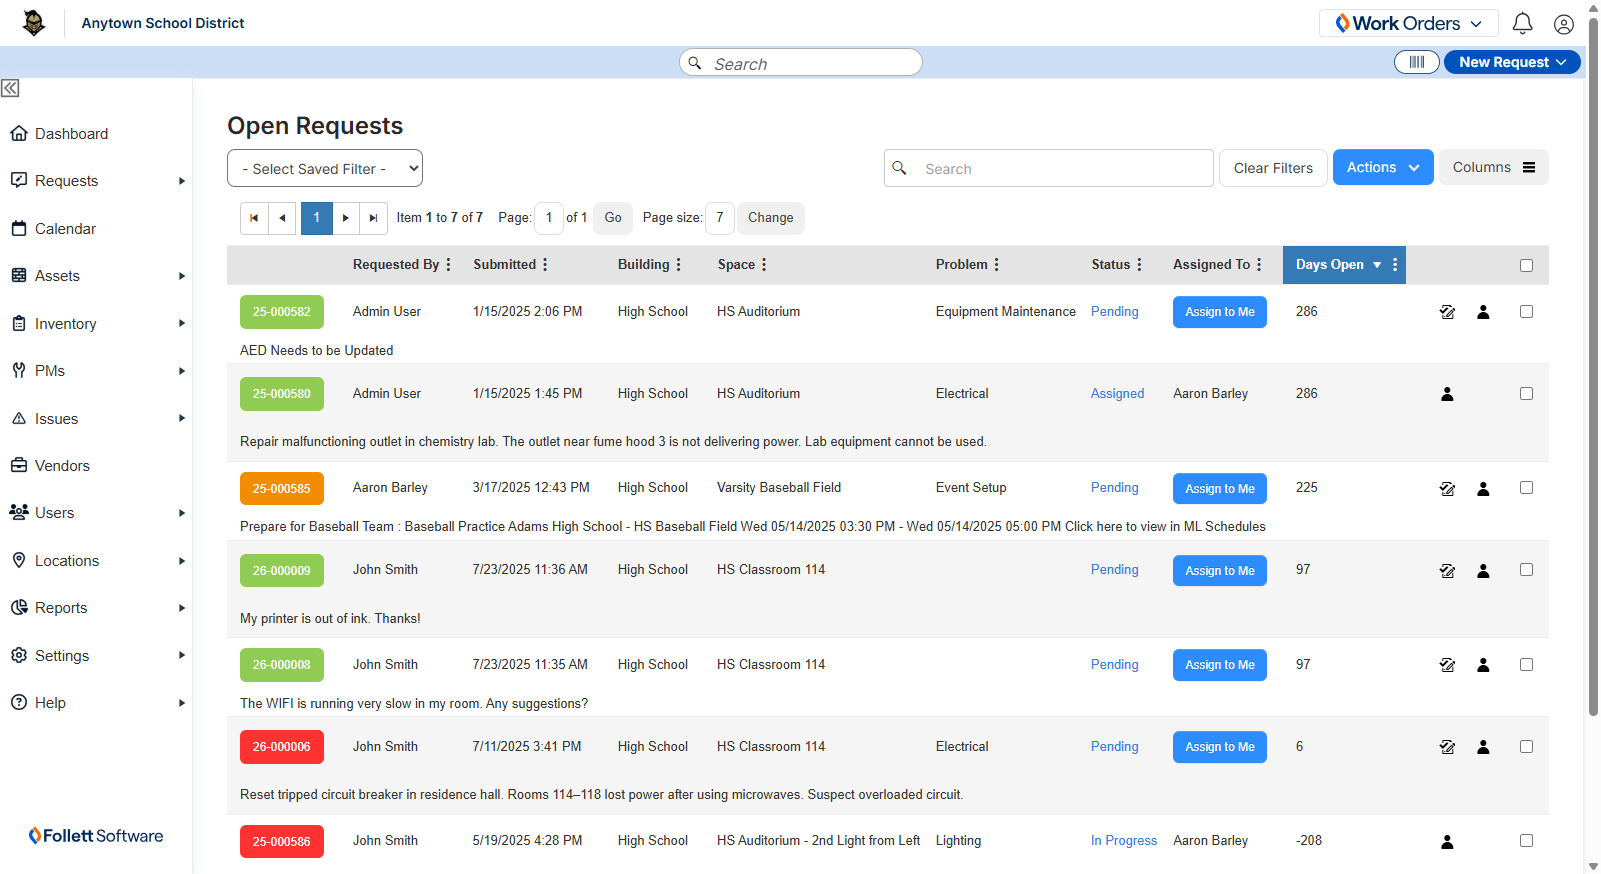Screen dimensions: 1601x874
Task: Open the Actions dropdown
Action: [1383, 167]
